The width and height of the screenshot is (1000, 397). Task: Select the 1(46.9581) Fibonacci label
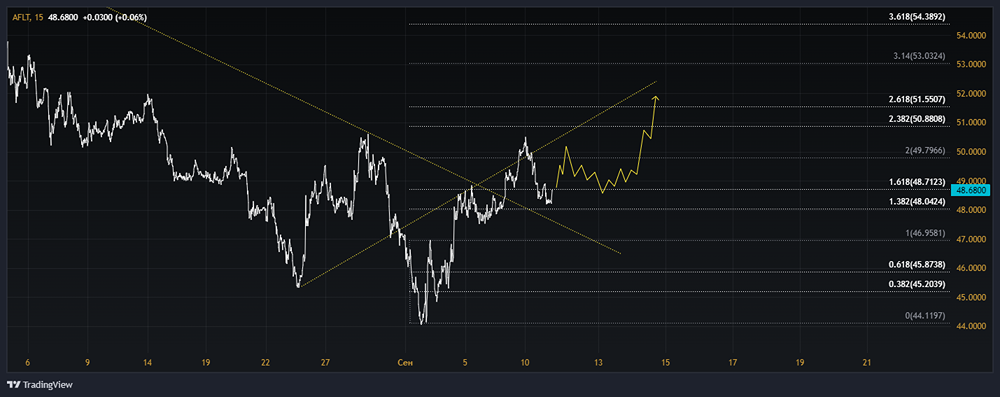[x=925, y=234]
